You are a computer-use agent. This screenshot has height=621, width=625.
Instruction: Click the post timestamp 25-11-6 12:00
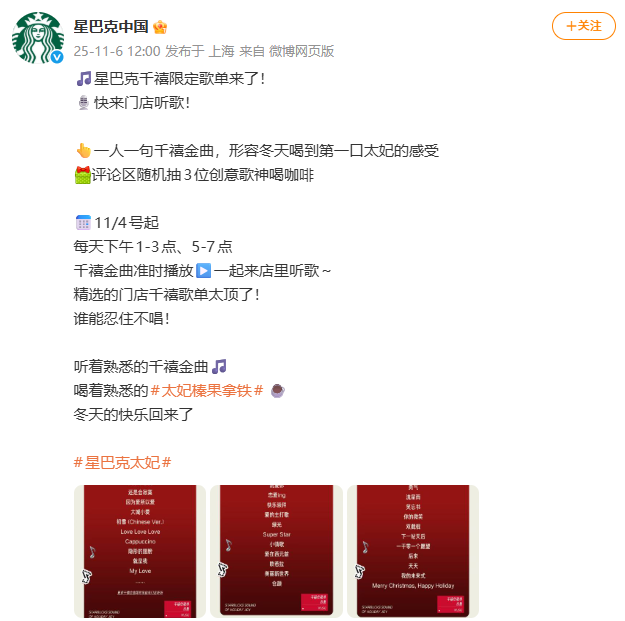point(117,51)
